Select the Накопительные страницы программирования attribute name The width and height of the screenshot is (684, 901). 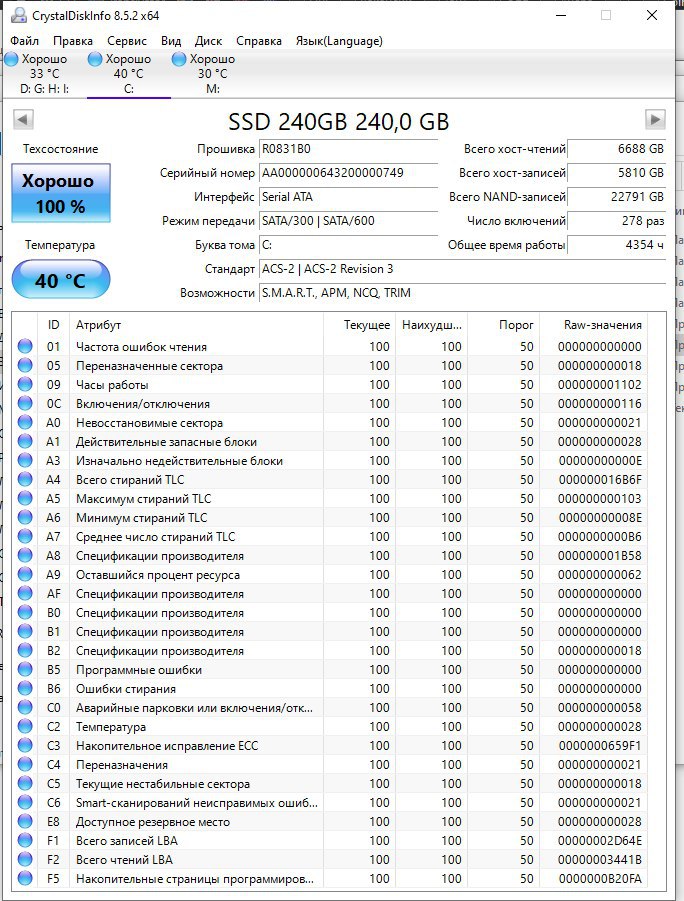195,879
